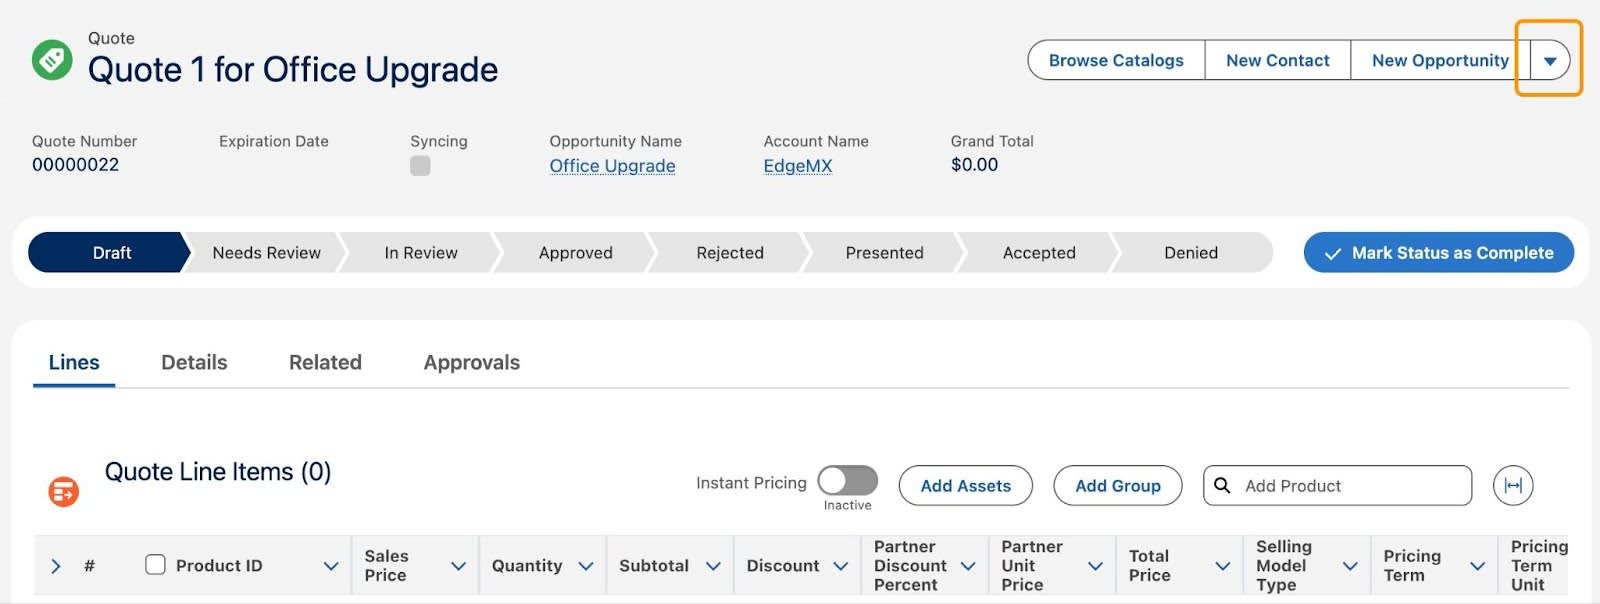Open the more actions dropdown arrow
1600x604 pixels.
(x=1550, y=61)
